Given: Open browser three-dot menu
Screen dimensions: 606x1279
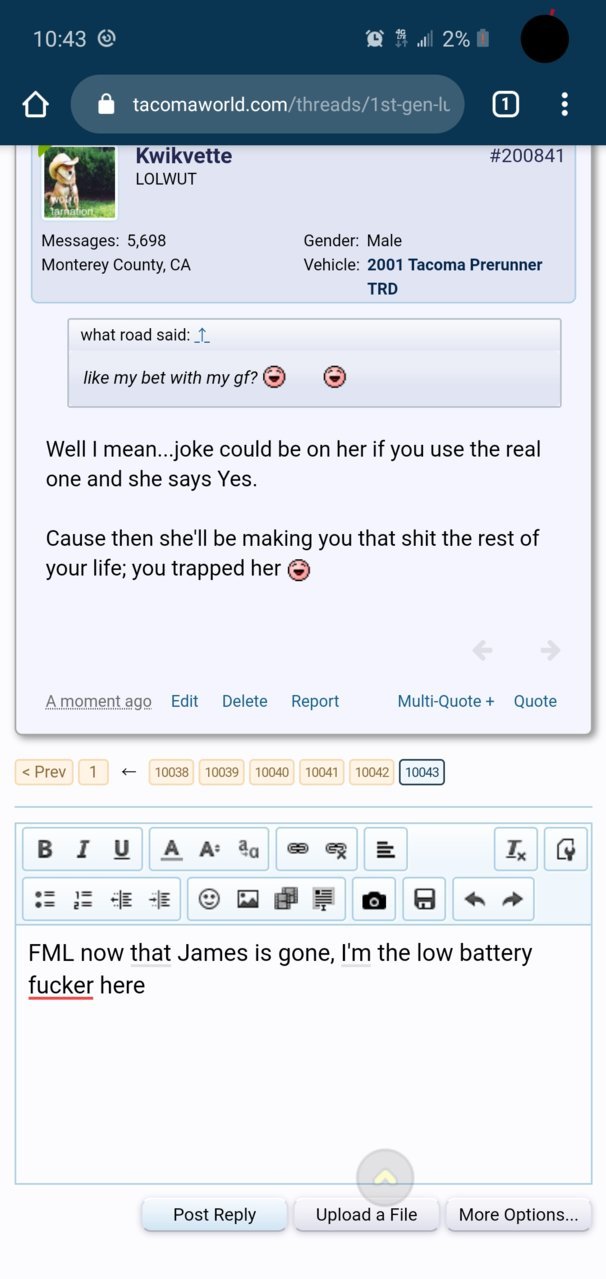Looking at the screenshot, I should (x=564, y=104).
